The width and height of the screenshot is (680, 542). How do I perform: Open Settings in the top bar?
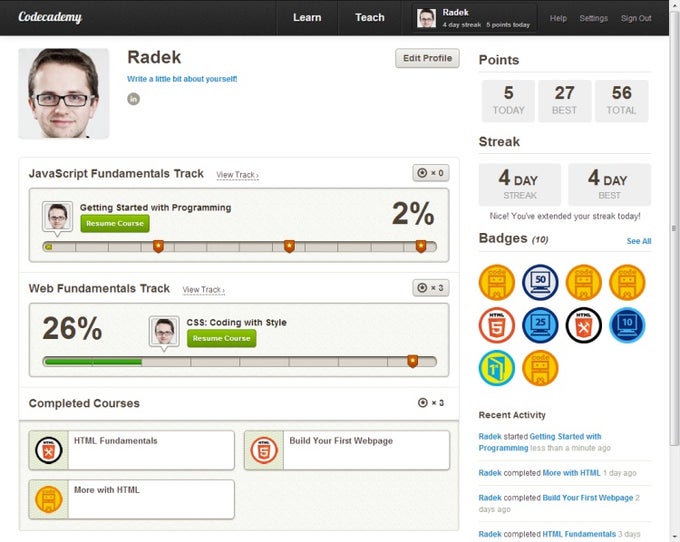pos(593,18)
